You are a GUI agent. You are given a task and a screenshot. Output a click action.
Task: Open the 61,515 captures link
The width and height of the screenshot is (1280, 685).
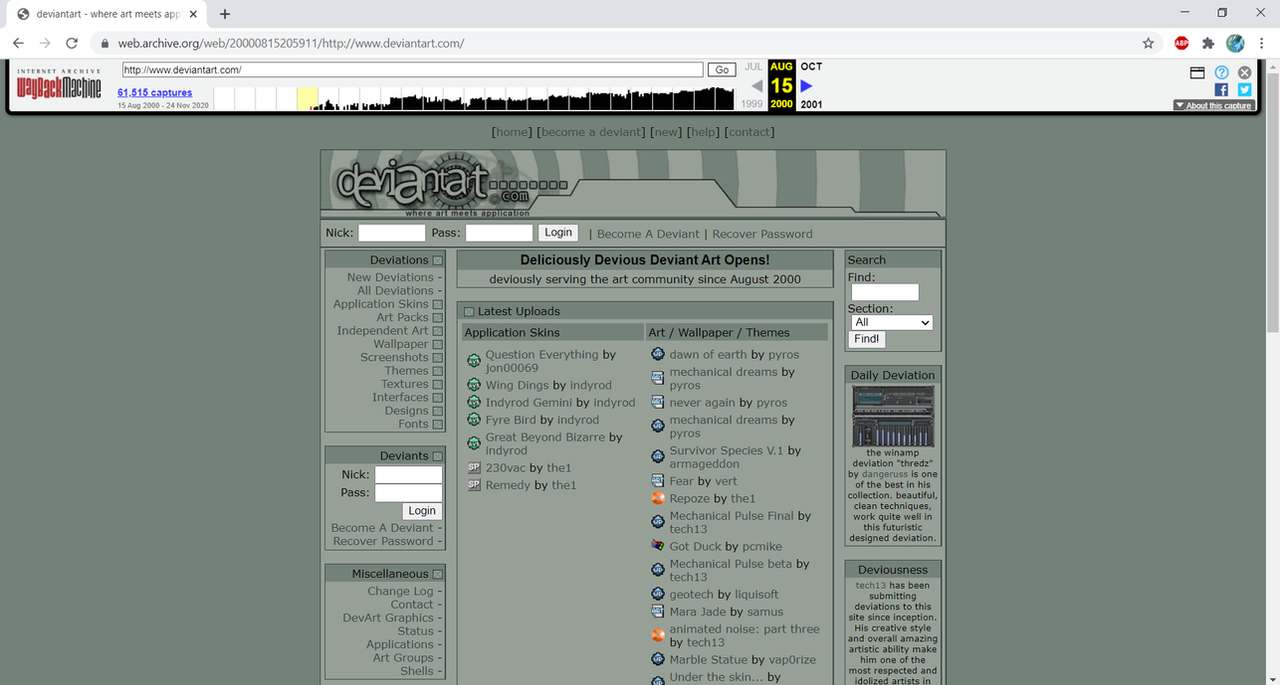tap(155, 93)
